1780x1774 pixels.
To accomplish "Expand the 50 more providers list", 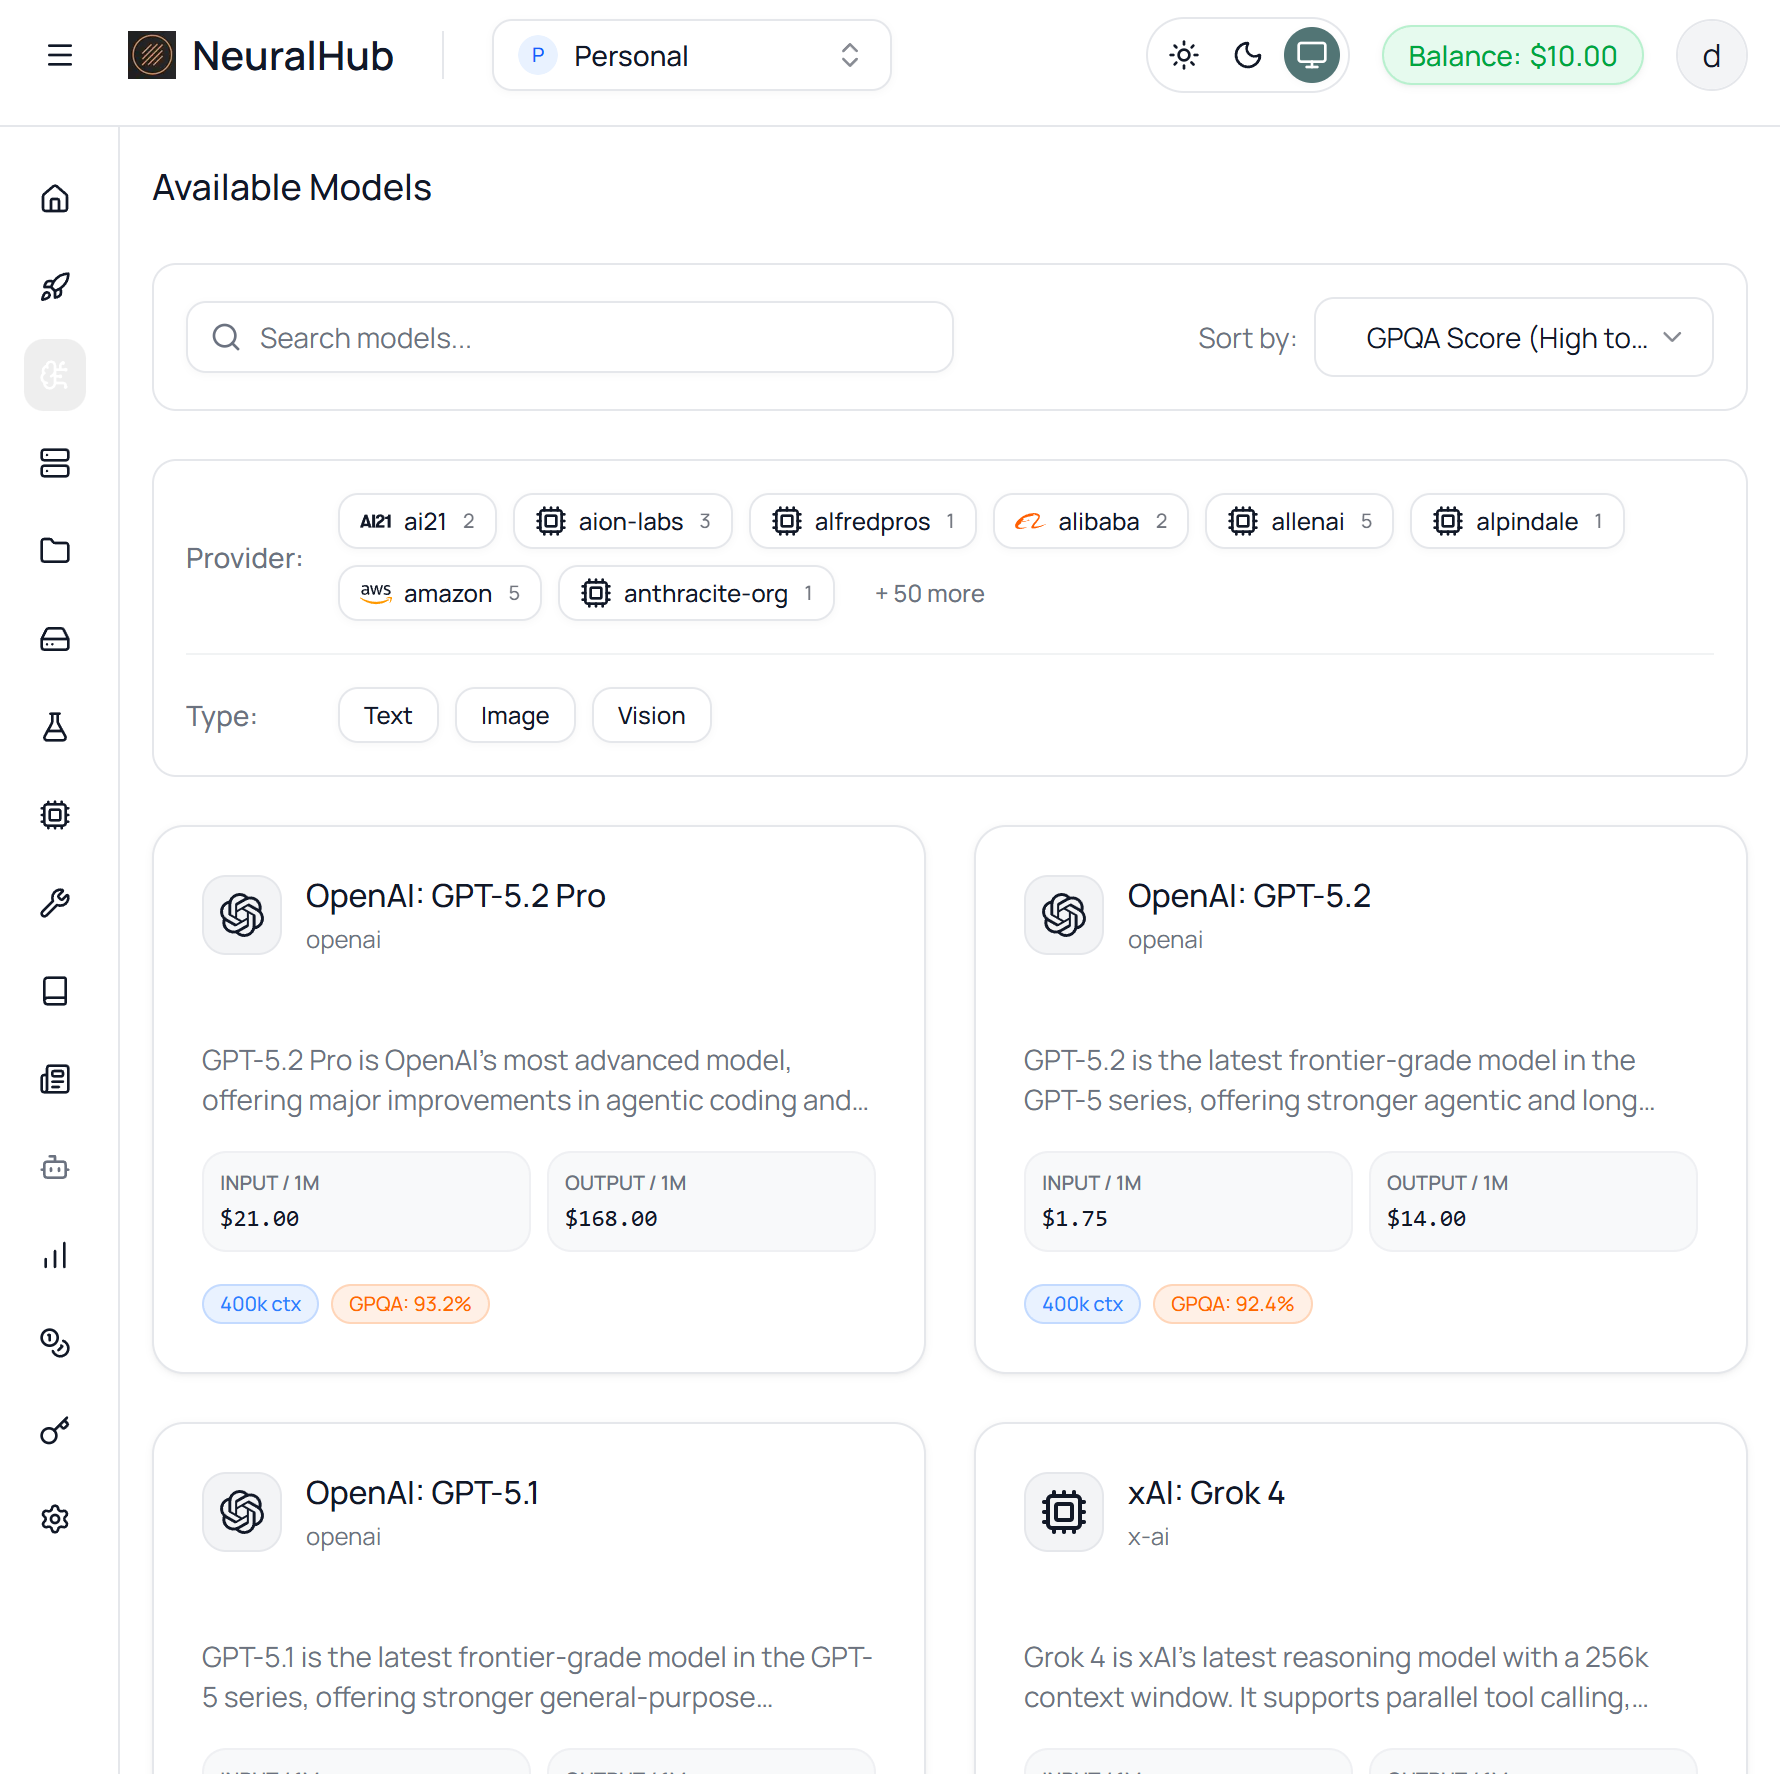I will pyautogui.click(x=929, y=593).
